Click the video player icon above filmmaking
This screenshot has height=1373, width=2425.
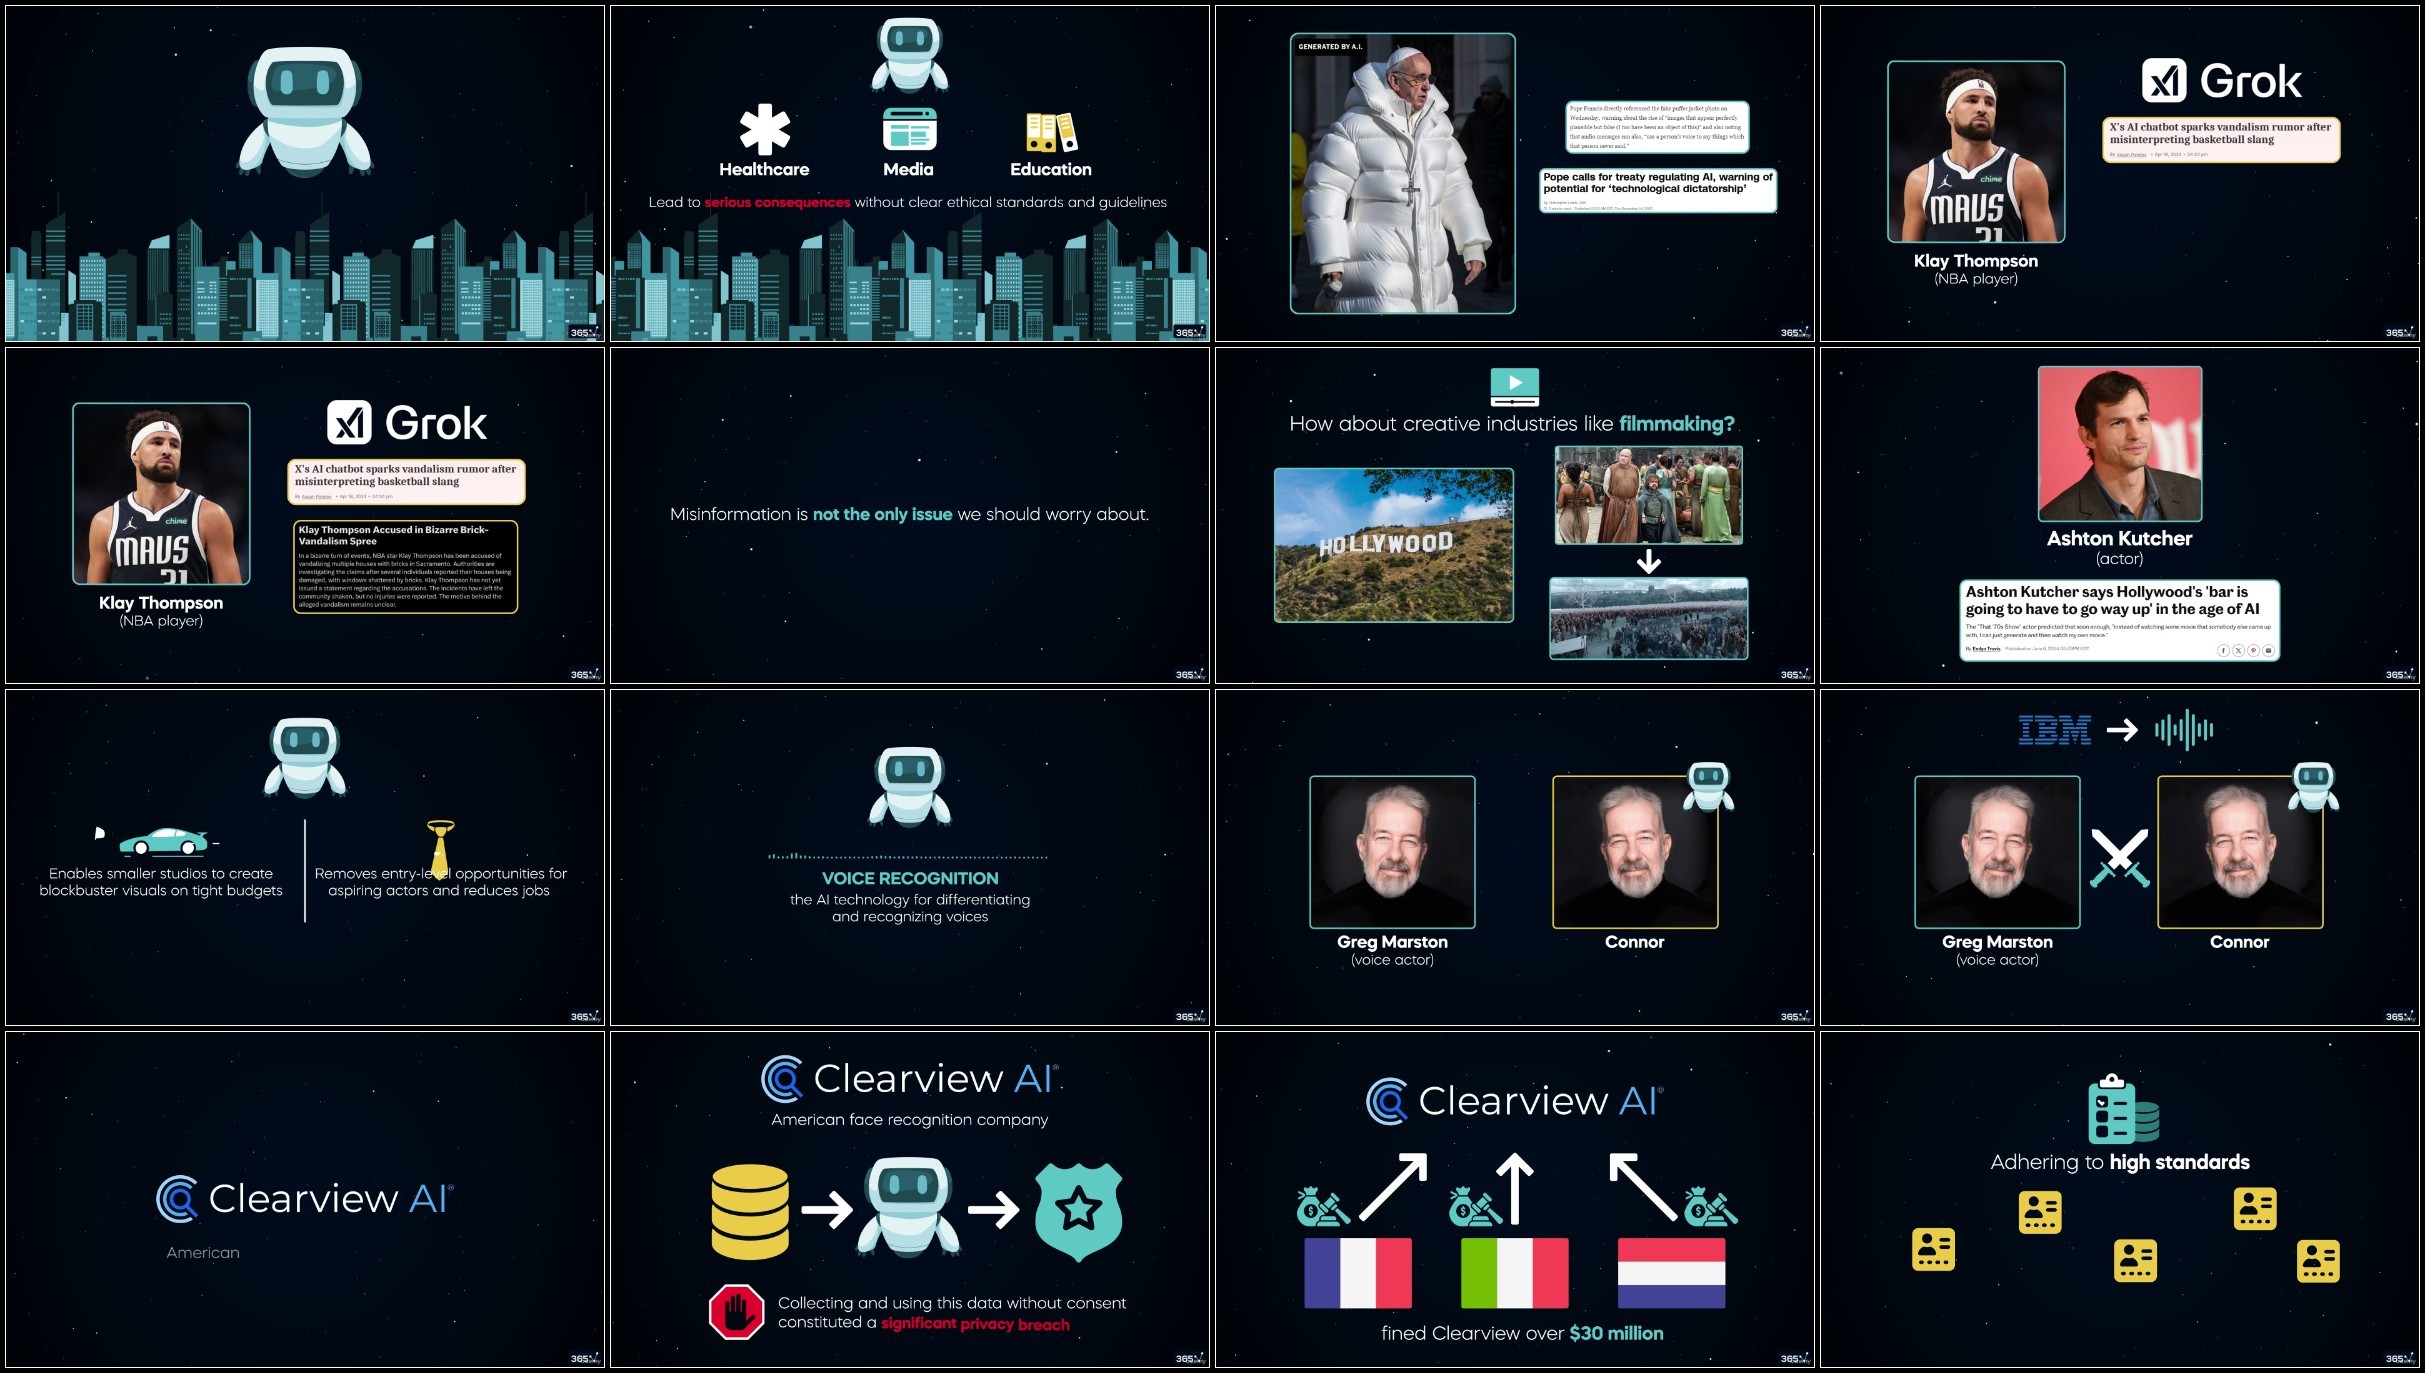pos(1514,386)
